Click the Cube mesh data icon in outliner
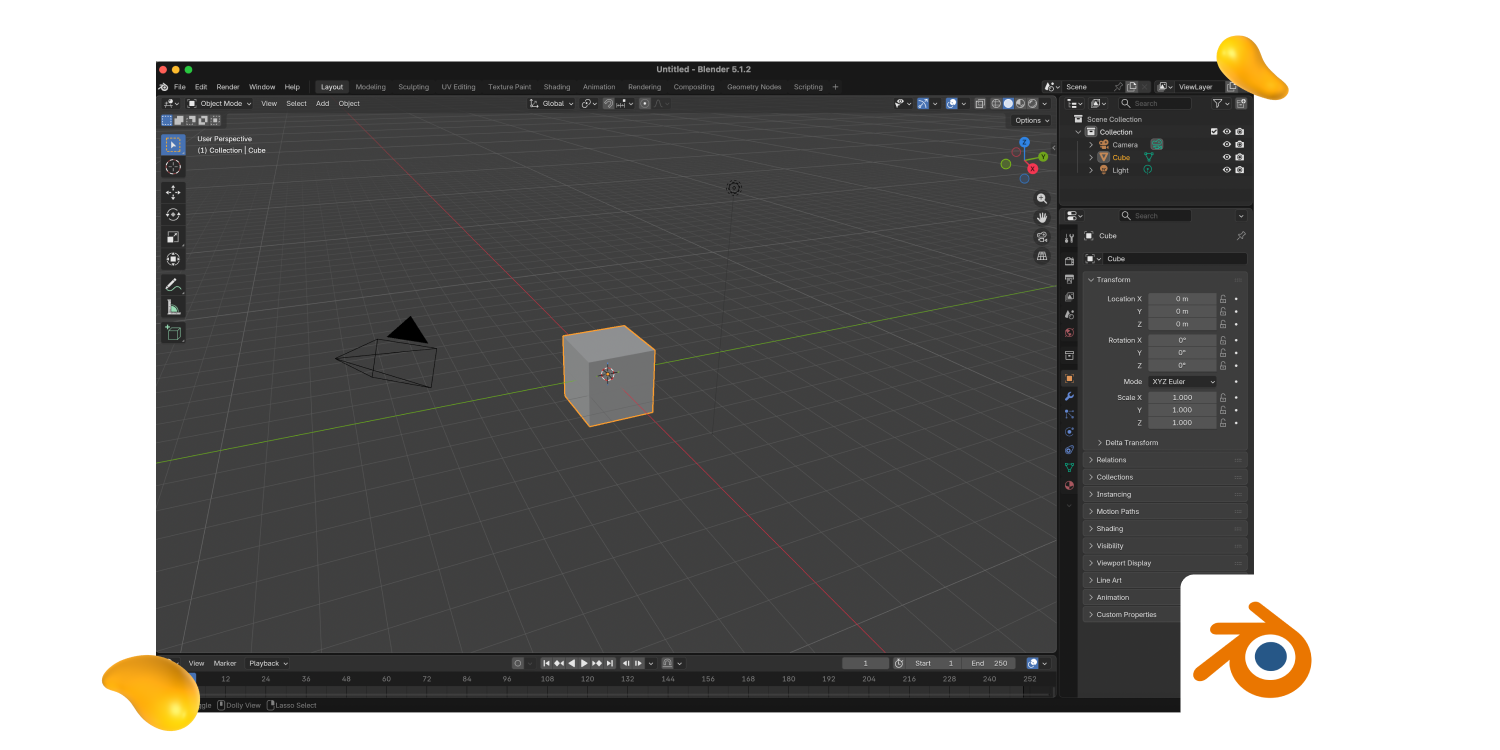 click(1149, 157)
